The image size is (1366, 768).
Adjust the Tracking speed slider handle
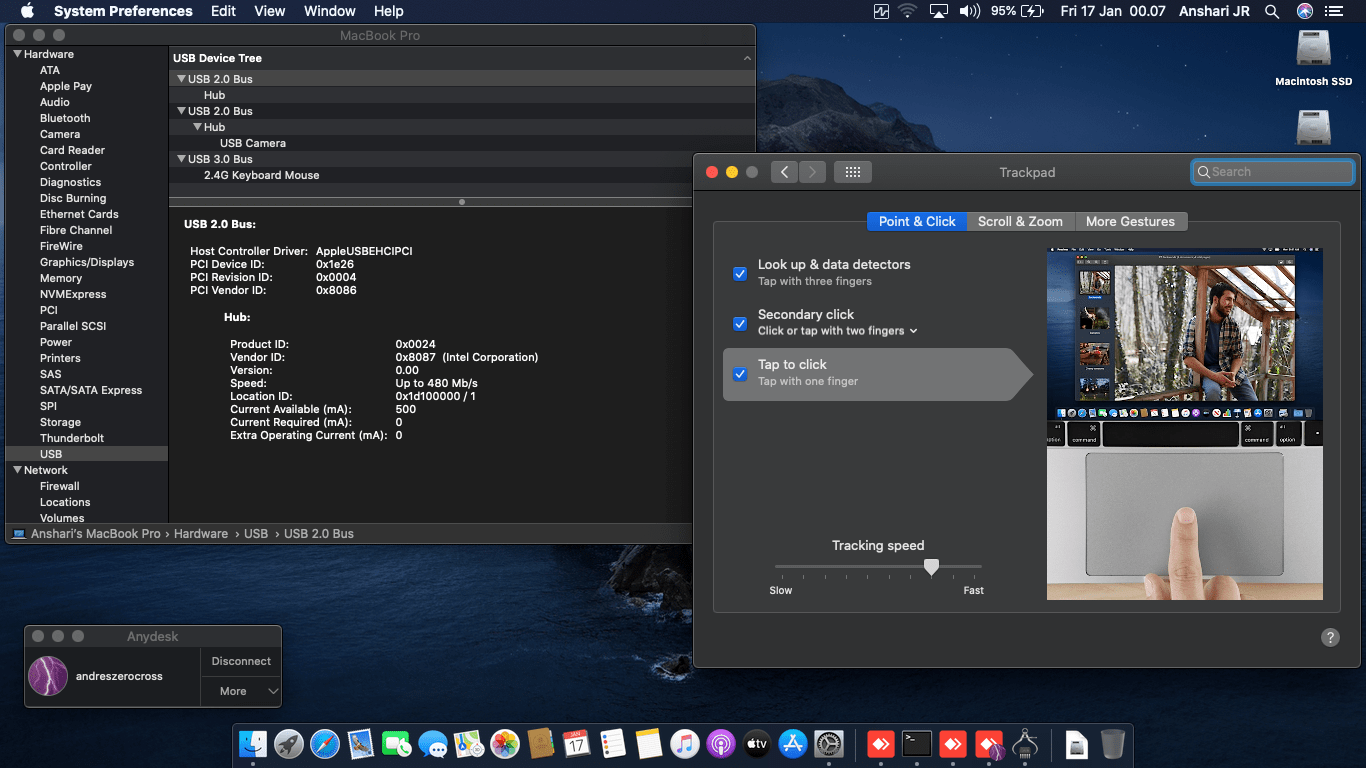tap(931, 567)
